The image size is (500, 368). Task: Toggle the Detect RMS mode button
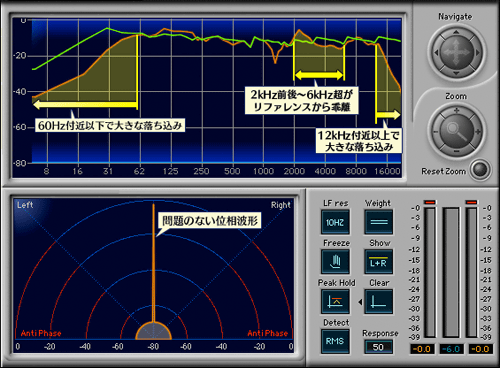point(335,341)
